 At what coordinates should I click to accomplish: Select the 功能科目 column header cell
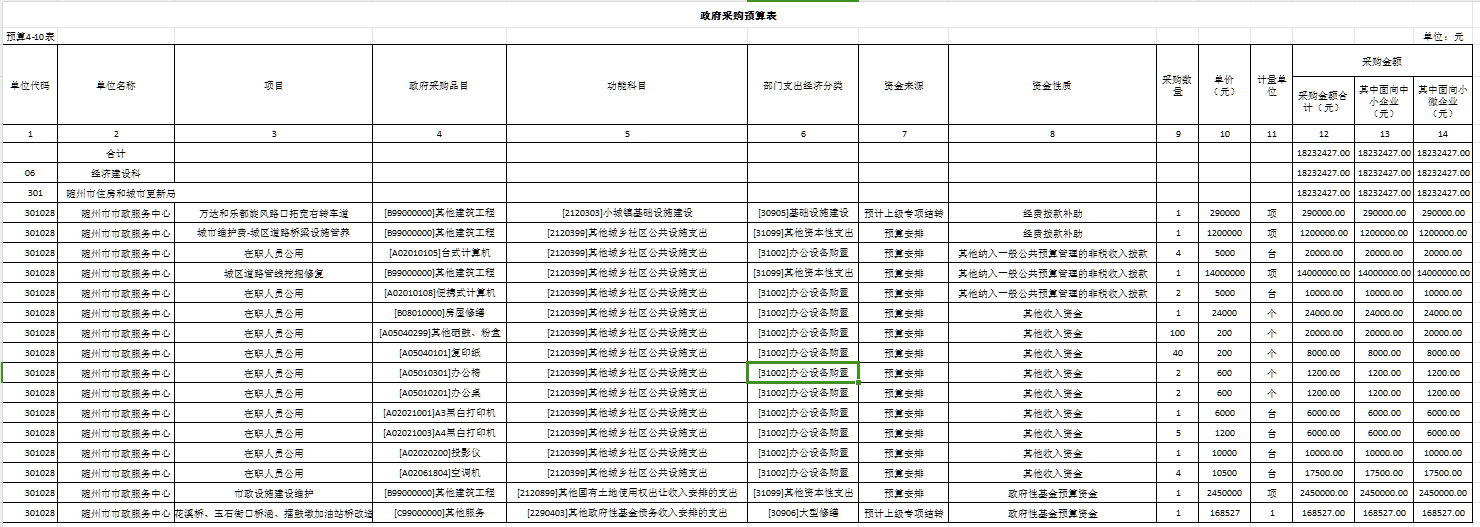pyautogui.click(x=627, y=86)
